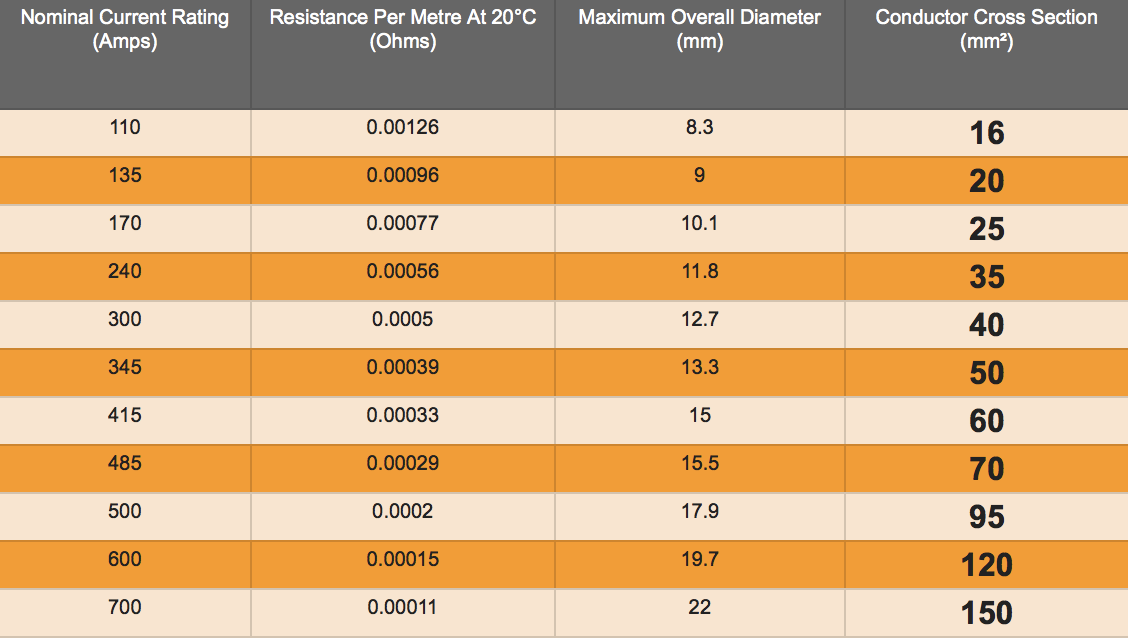Click the 485 amps current rating
This screenshot has height=638, width=1128.
click(124, 463)
